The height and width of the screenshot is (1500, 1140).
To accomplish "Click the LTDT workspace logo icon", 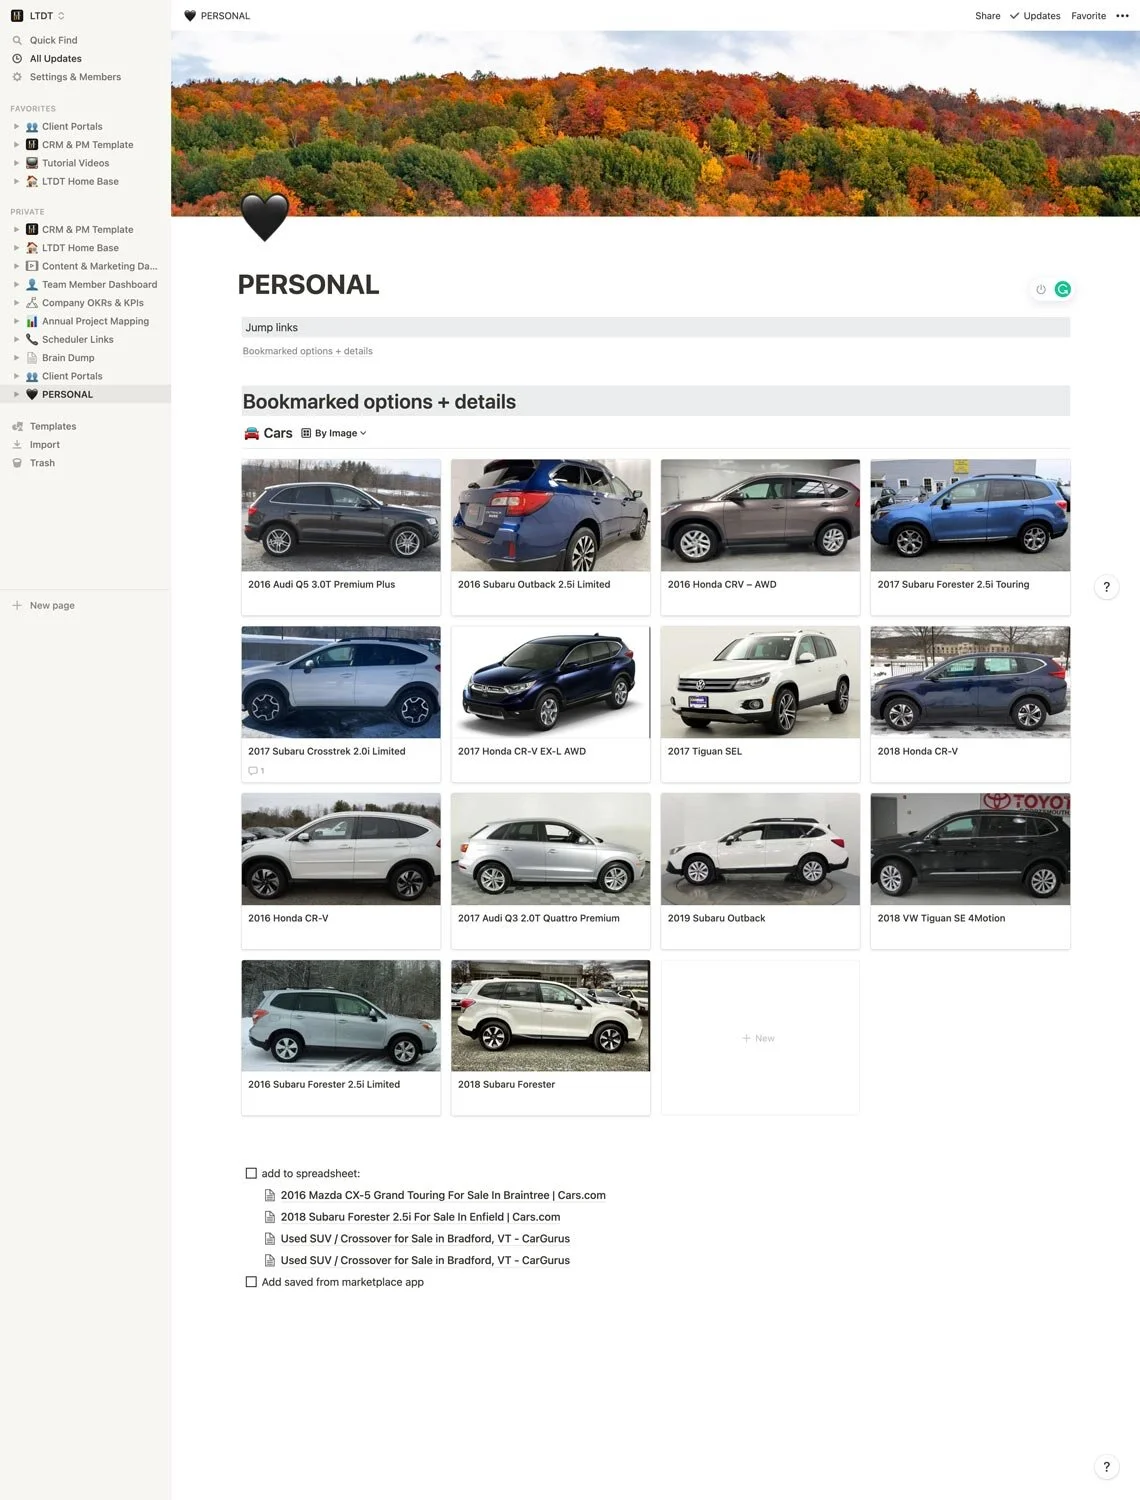I will point(17,16).
